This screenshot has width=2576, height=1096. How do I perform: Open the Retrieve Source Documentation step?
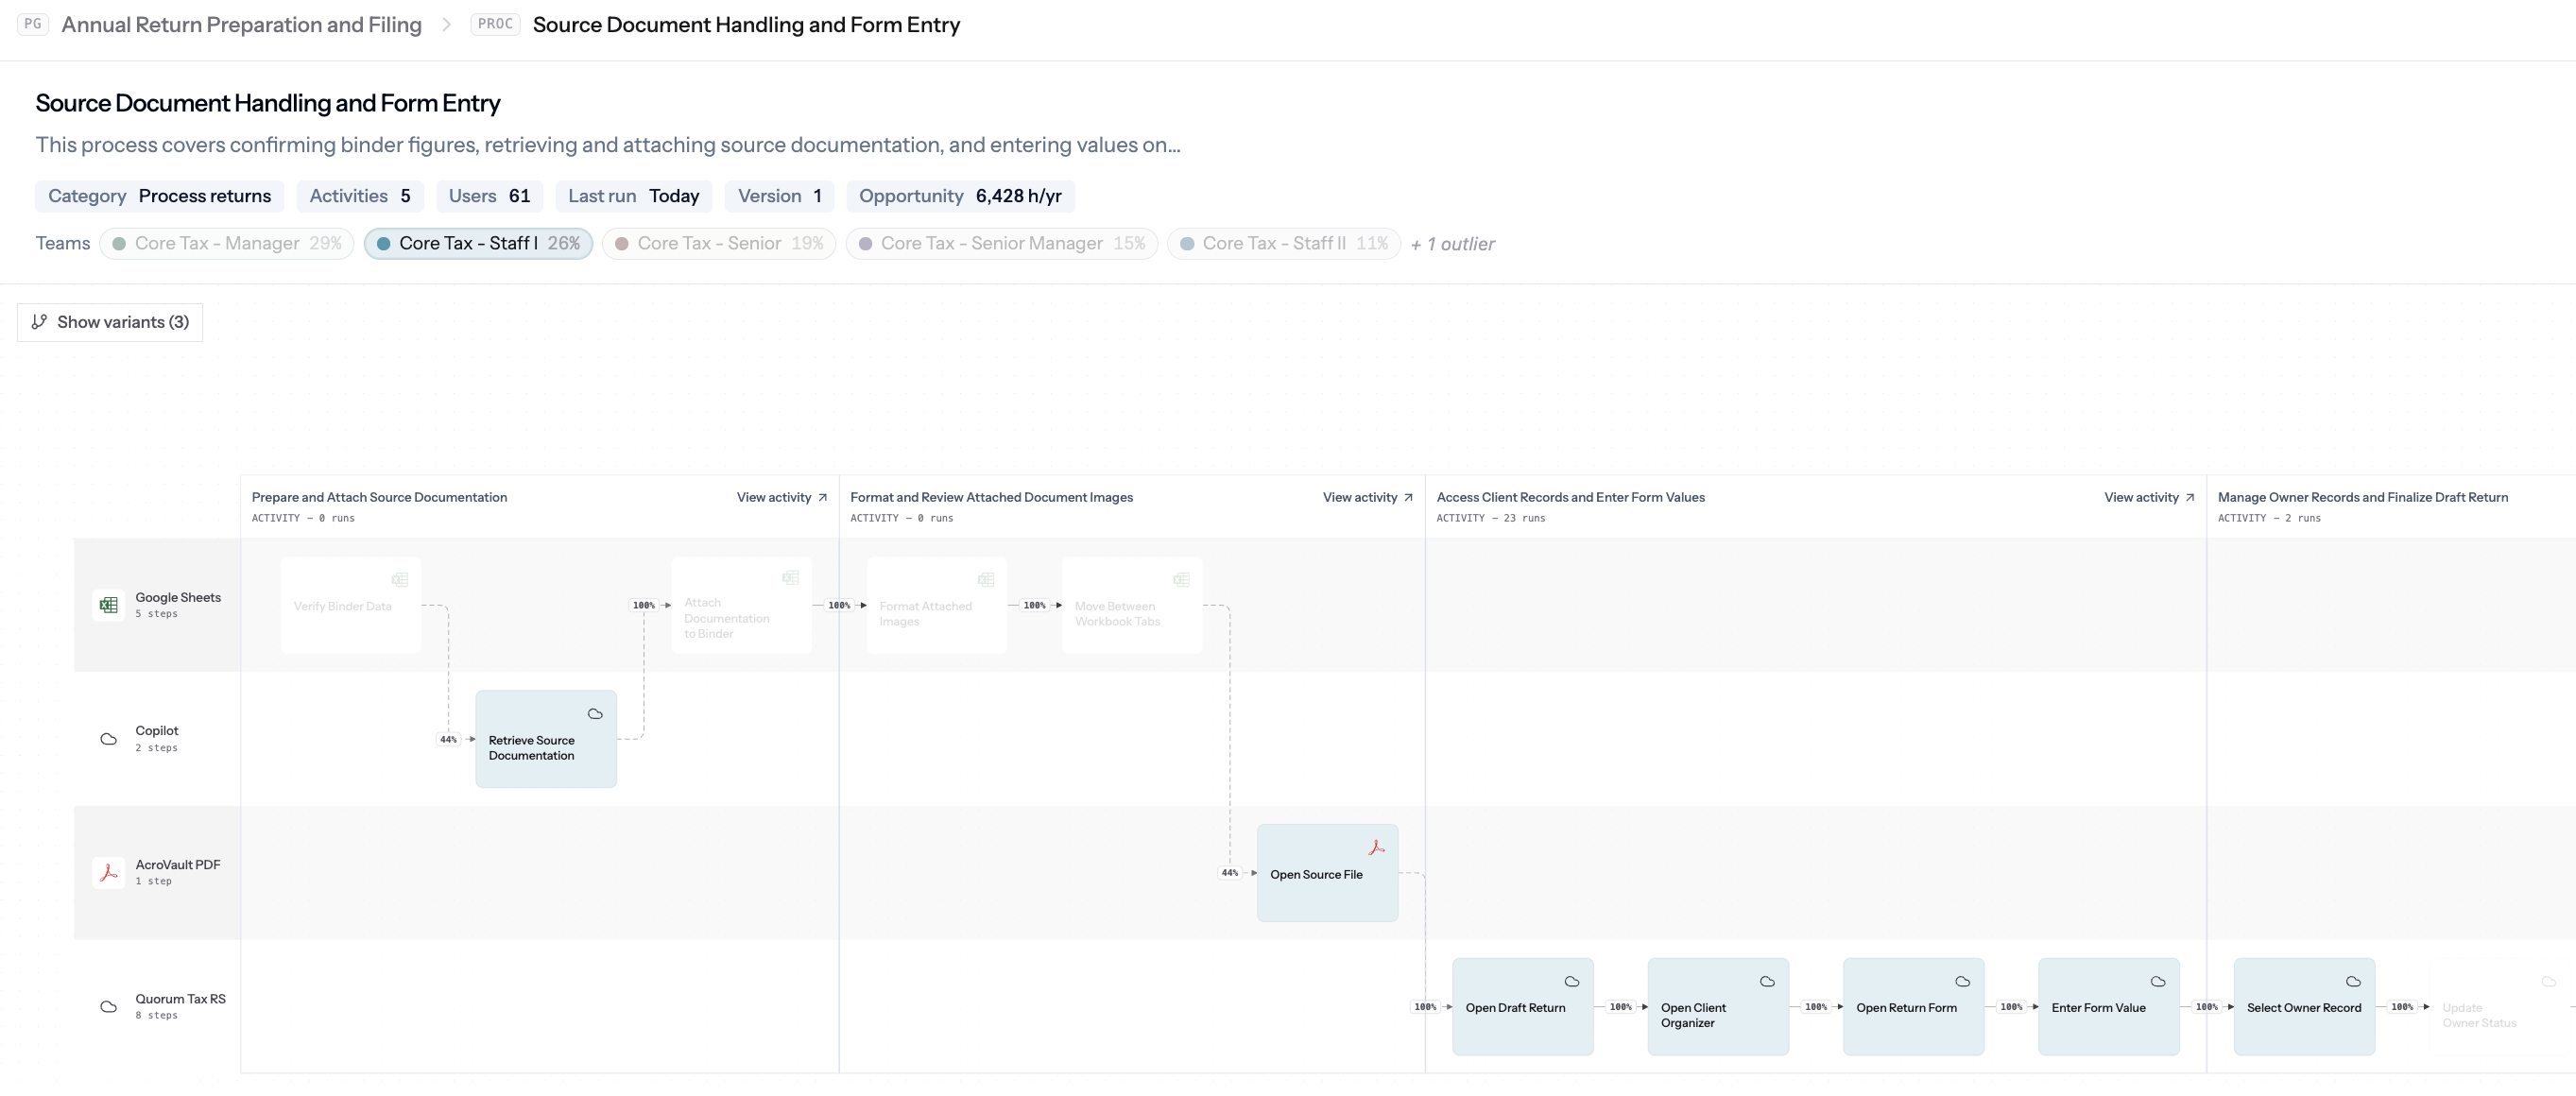pyautogui.click(x=546, y=739)
